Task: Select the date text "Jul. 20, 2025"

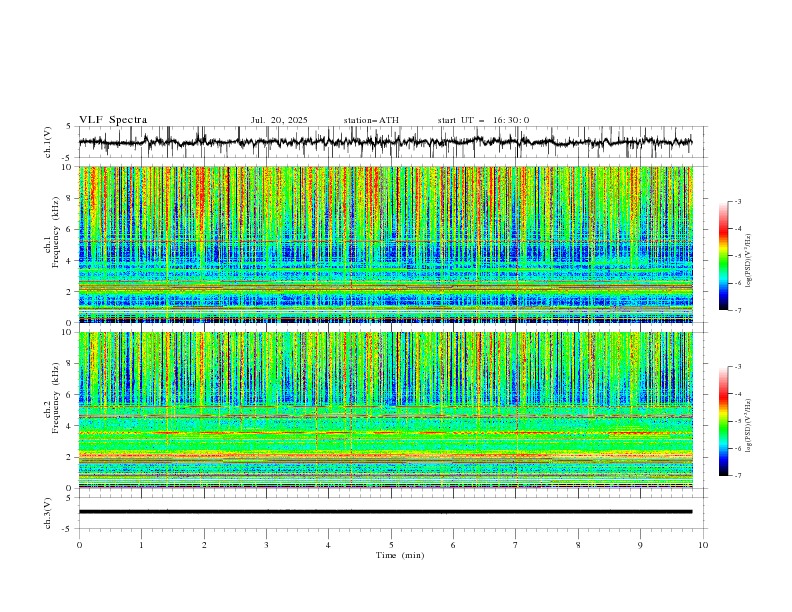Action: [279, 120]
